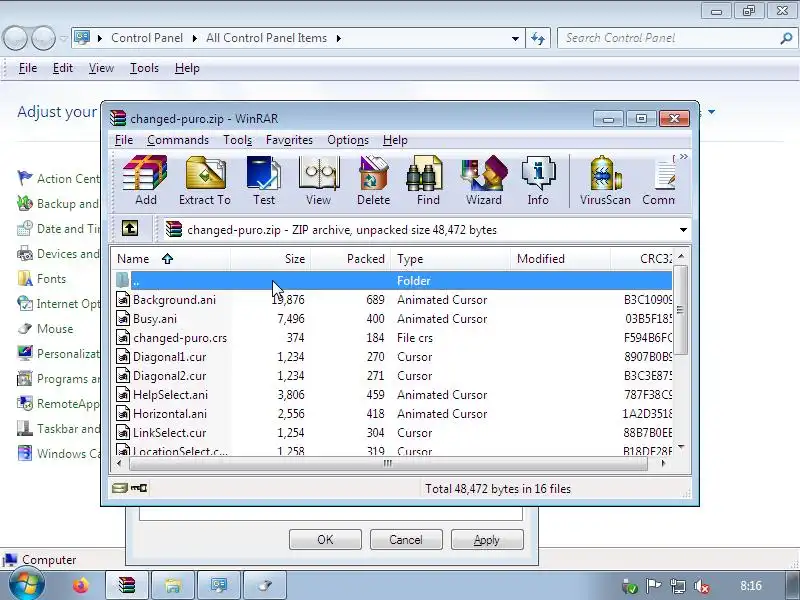Click the drive icon in WinRAR status bar

pyautogui.click(x=119, y=488)
